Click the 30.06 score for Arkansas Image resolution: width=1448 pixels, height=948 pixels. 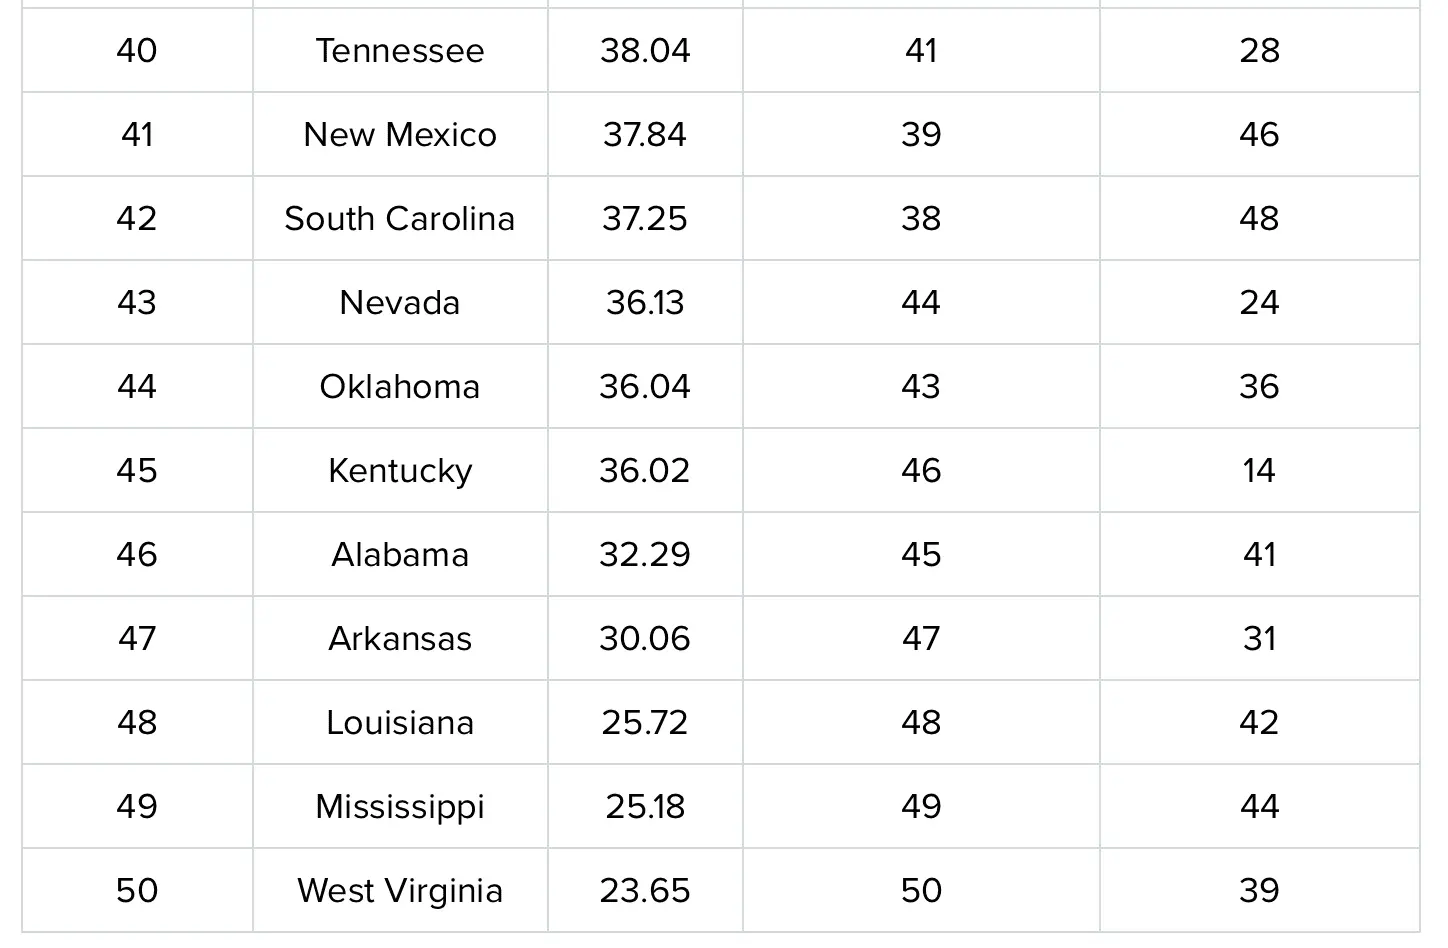pyautogui.click(x=645, y=639)
